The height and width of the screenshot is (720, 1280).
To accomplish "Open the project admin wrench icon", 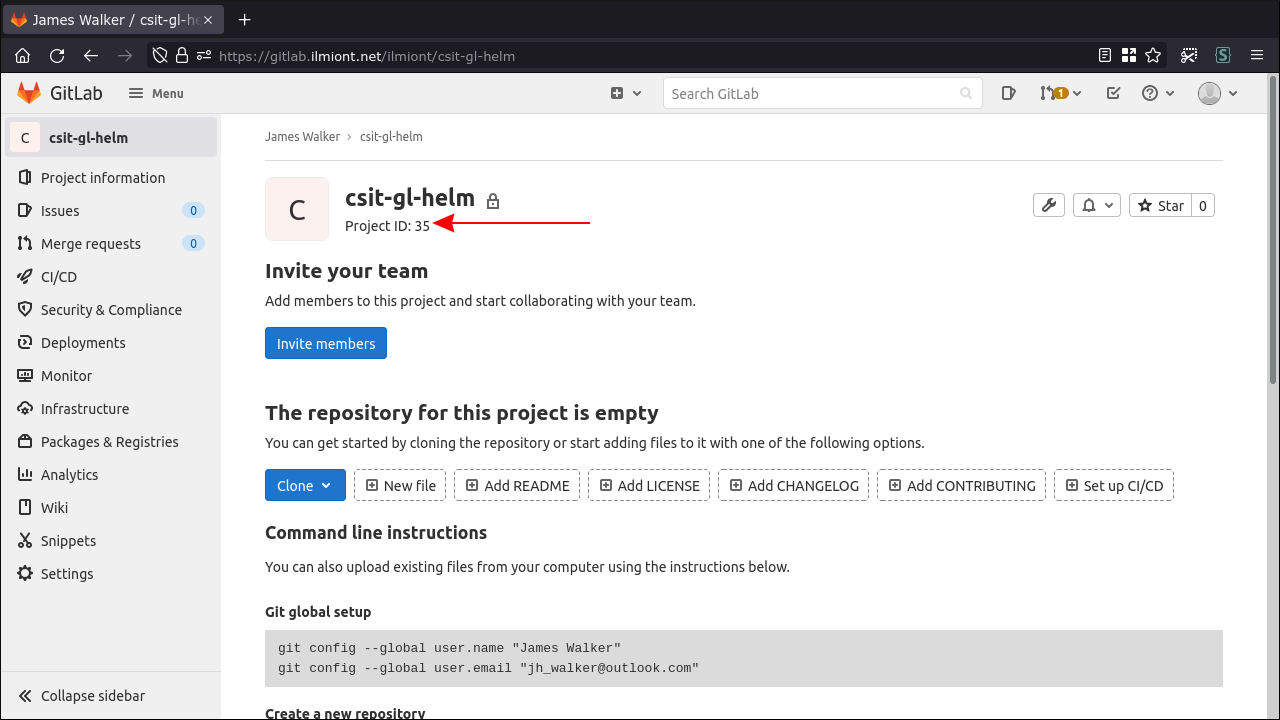I will tap(1048, 204).
